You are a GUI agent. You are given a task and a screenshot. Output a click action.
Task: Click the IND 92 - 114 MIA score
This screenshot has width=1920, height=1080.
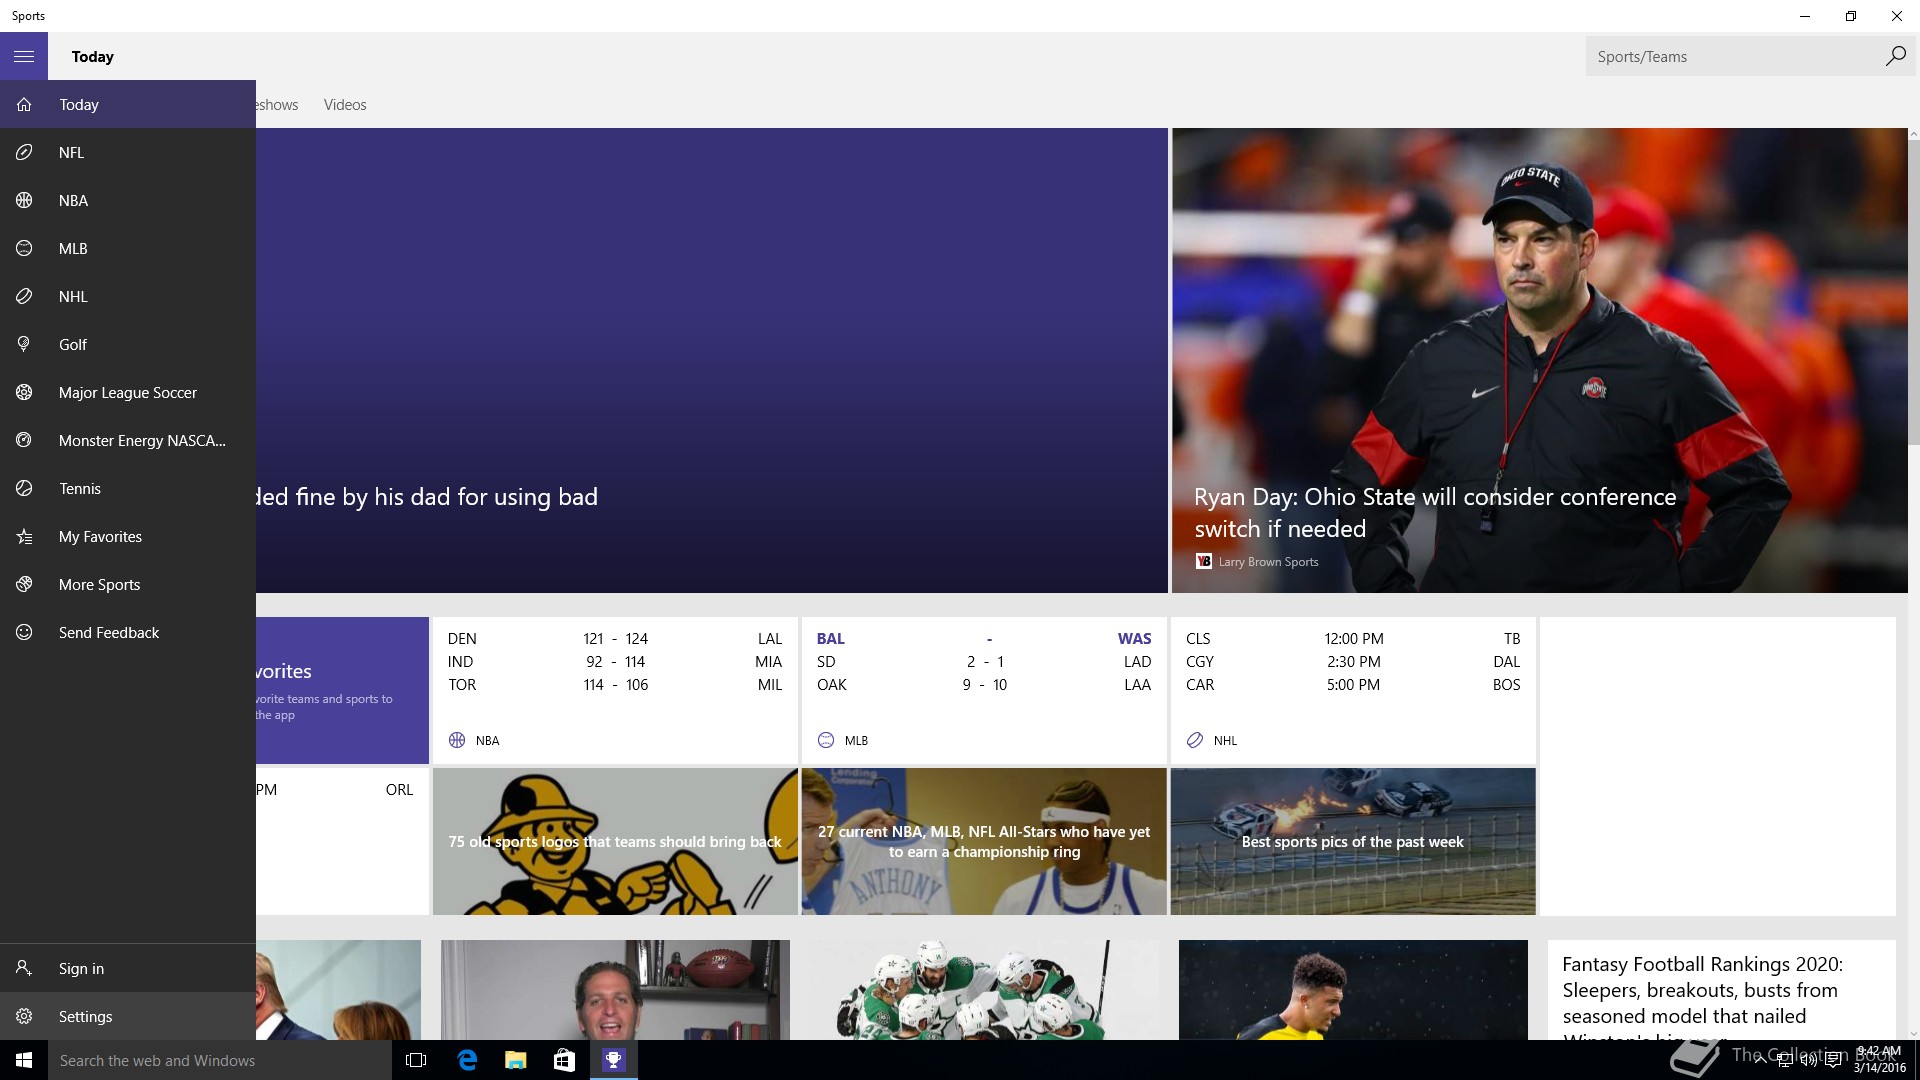point(615,661)
